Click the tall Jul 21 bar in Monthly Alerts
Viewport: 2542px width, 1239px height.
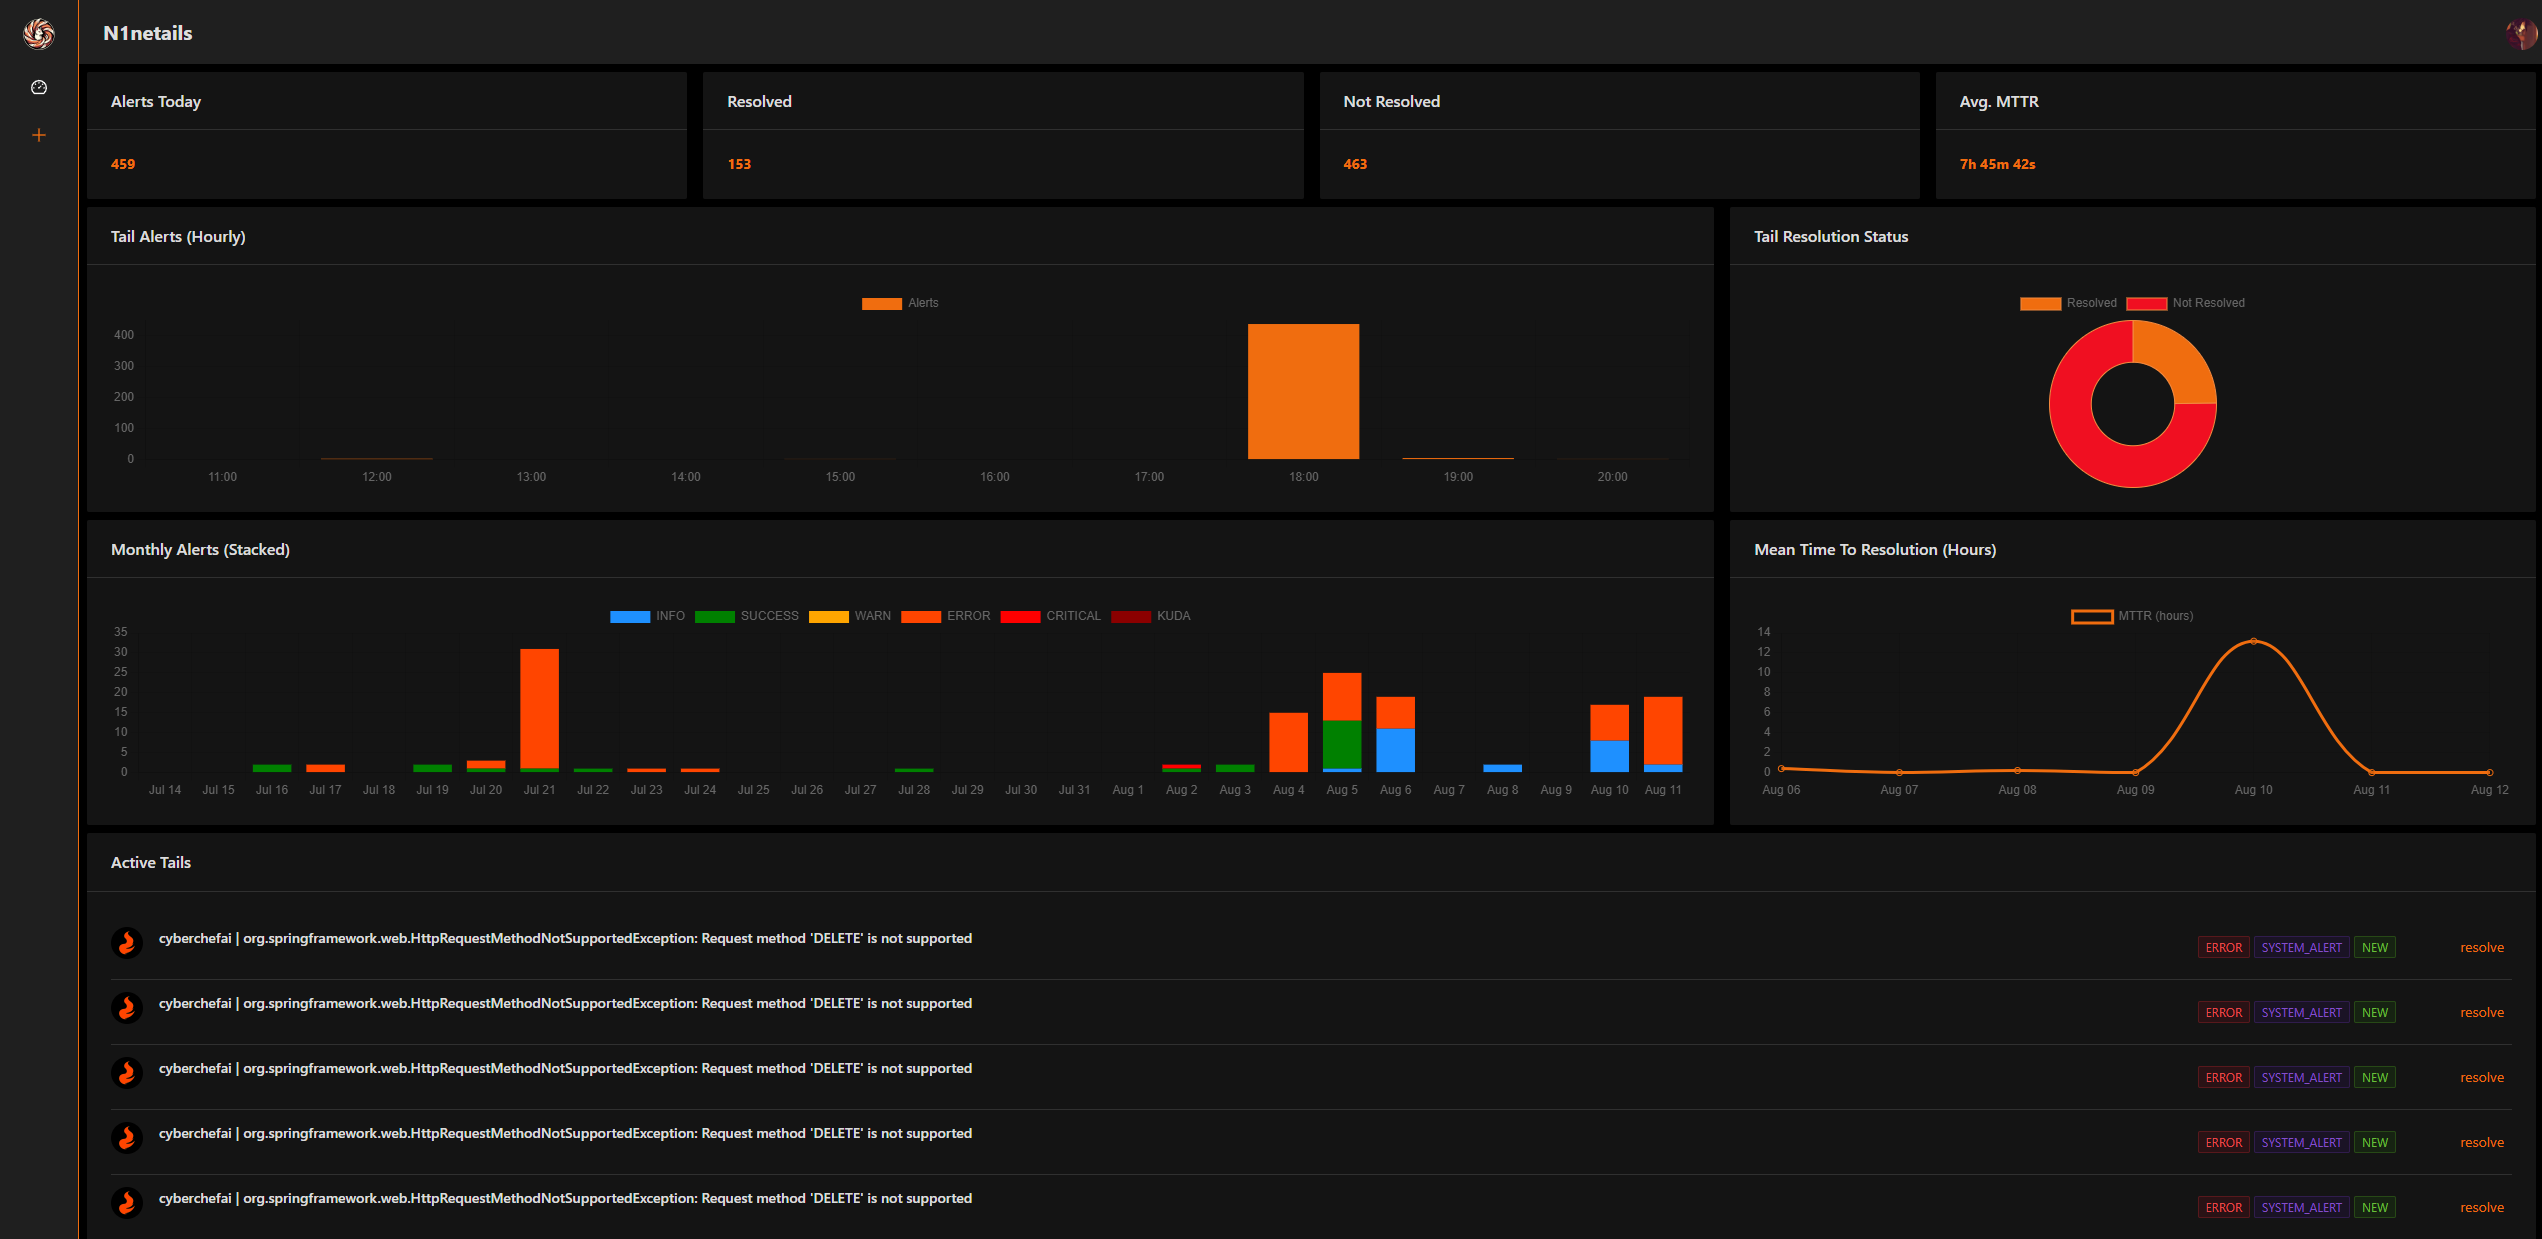click(x=539, y=710)
